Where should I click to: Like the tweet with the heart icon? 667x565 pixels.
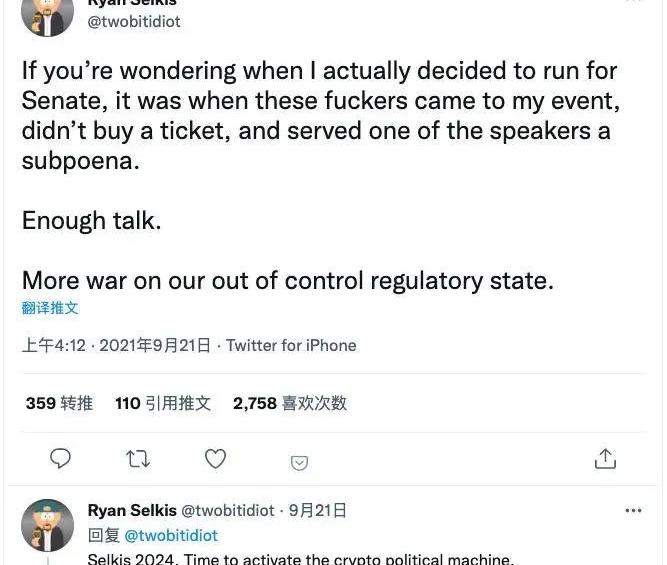click(215, 459)
